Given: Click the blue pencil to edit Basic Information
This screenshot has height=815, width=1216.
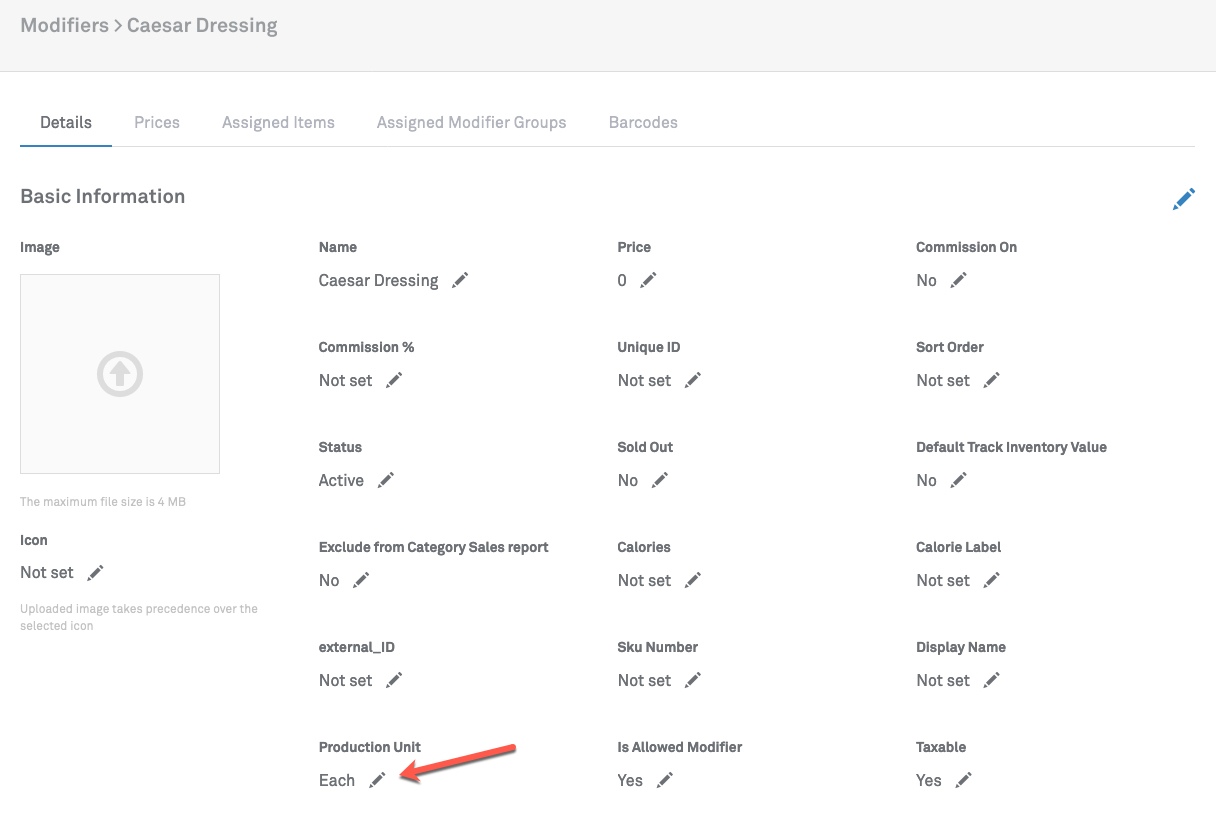Looking at the screenshot, I should (1183, 199).
